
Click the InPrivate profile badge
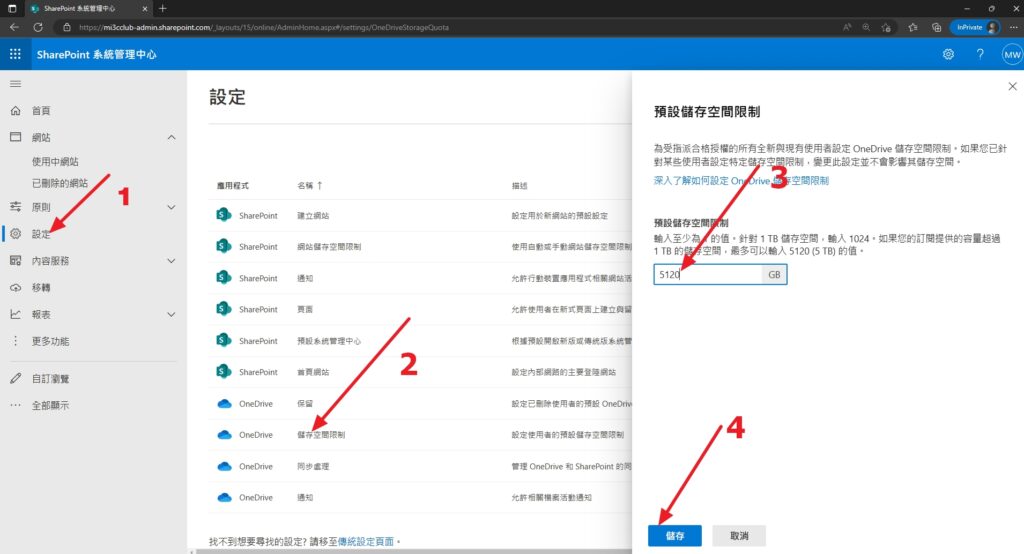(975, 27)
